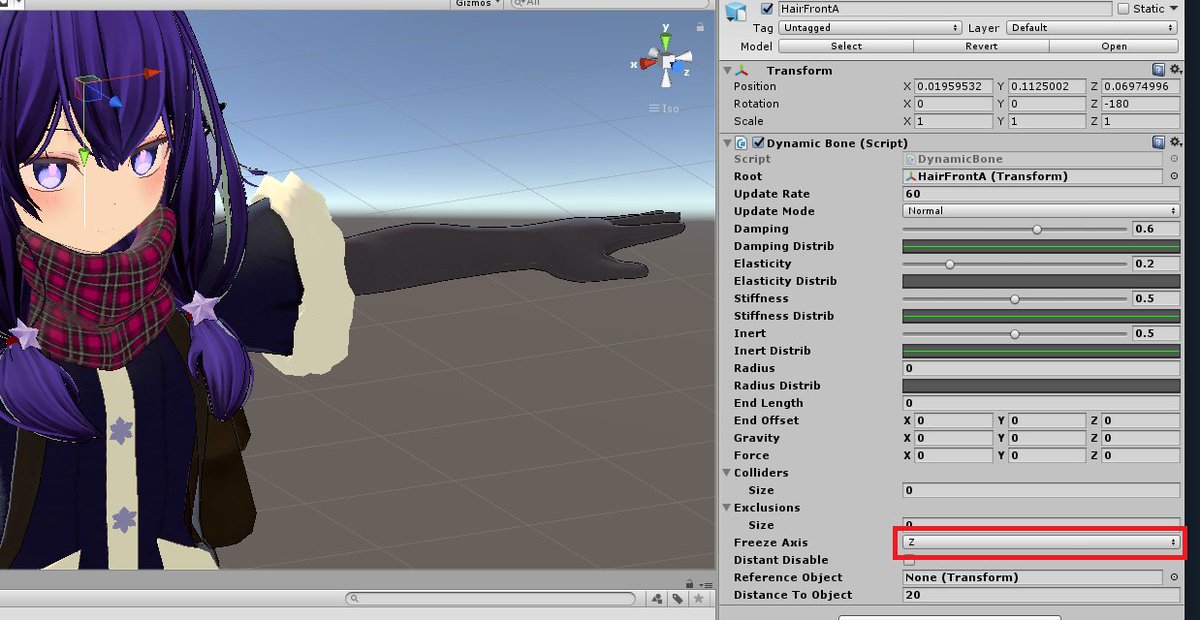Click the Colliders Size field

coord(1041,491)
